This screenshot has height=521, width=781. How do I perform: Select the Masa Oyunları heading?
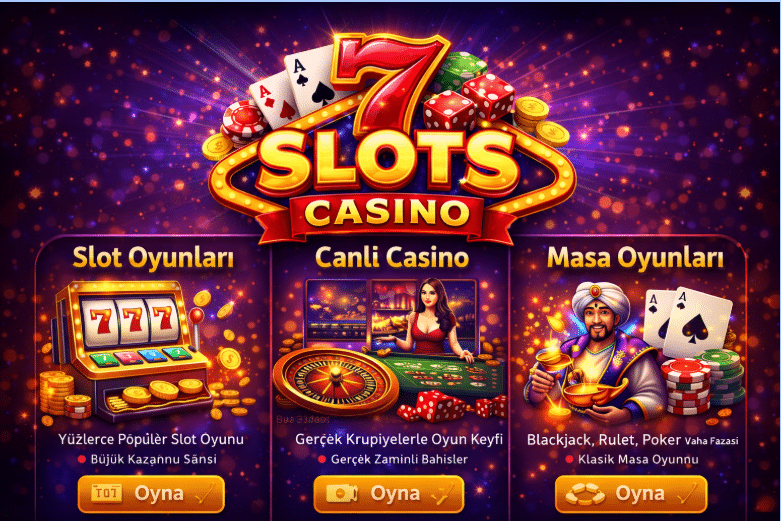(x=635, y=258)
